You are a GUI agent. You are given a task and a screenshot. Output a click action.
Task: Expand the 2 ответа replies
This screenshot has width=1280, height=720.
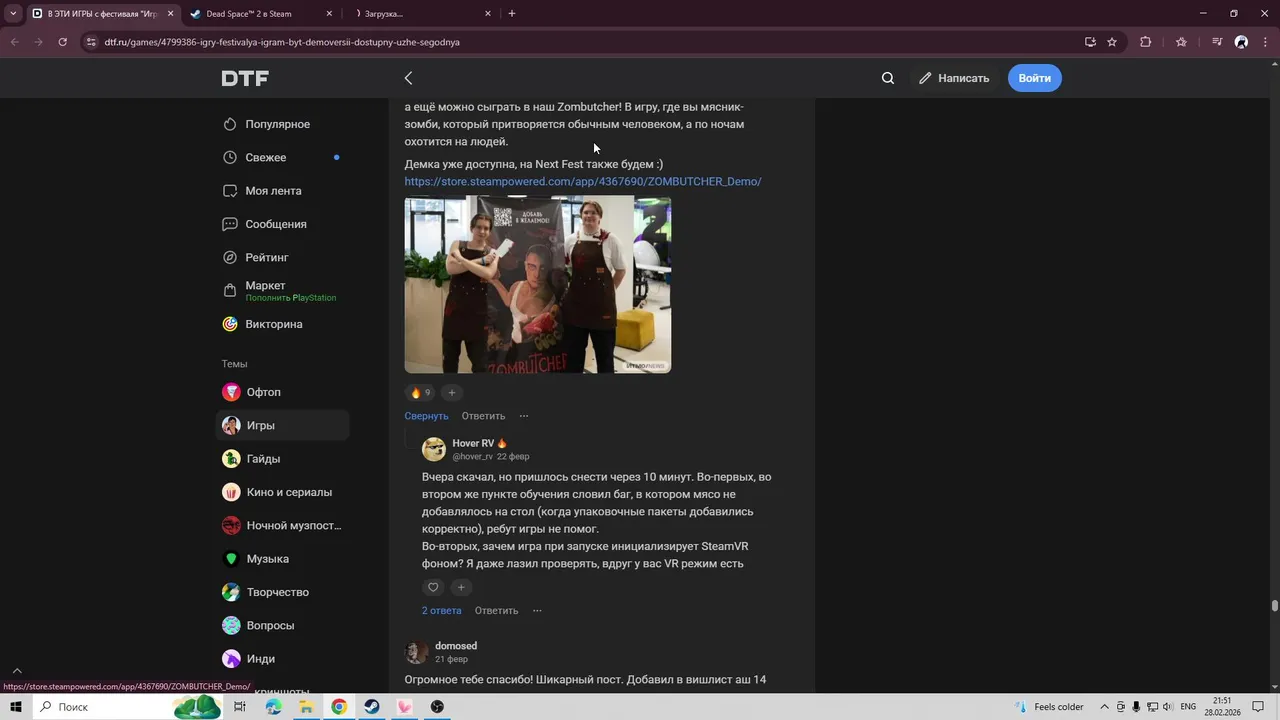[x=441, y=610]
